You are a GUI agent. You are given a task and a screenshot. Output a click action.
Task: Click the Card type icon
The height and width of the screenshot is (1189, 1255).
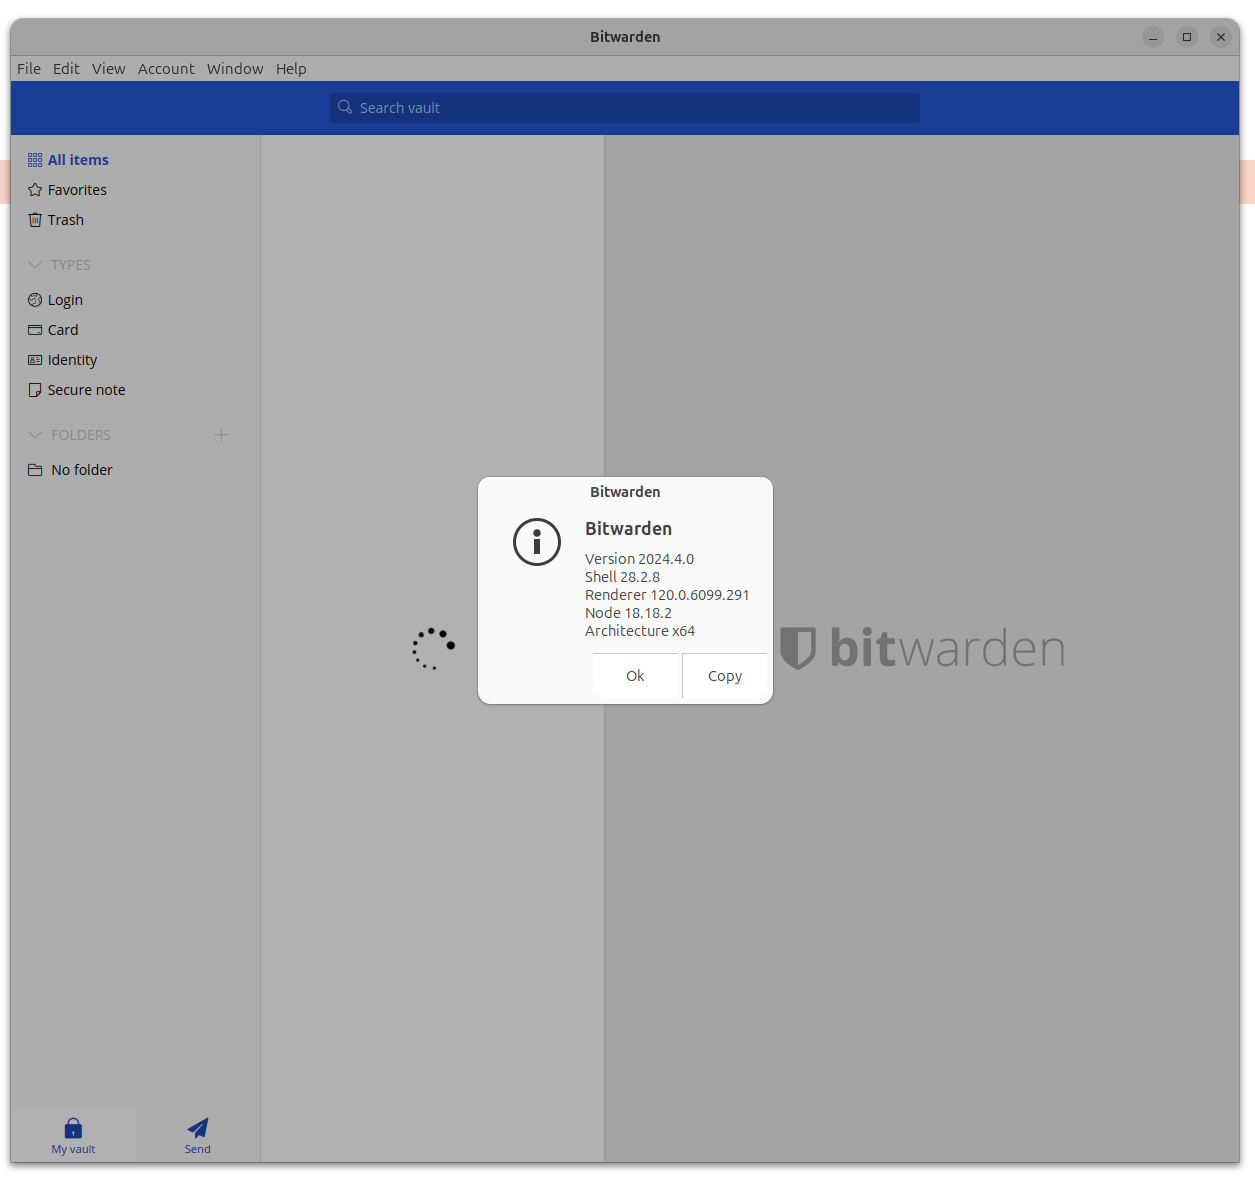tap(35, 330)
